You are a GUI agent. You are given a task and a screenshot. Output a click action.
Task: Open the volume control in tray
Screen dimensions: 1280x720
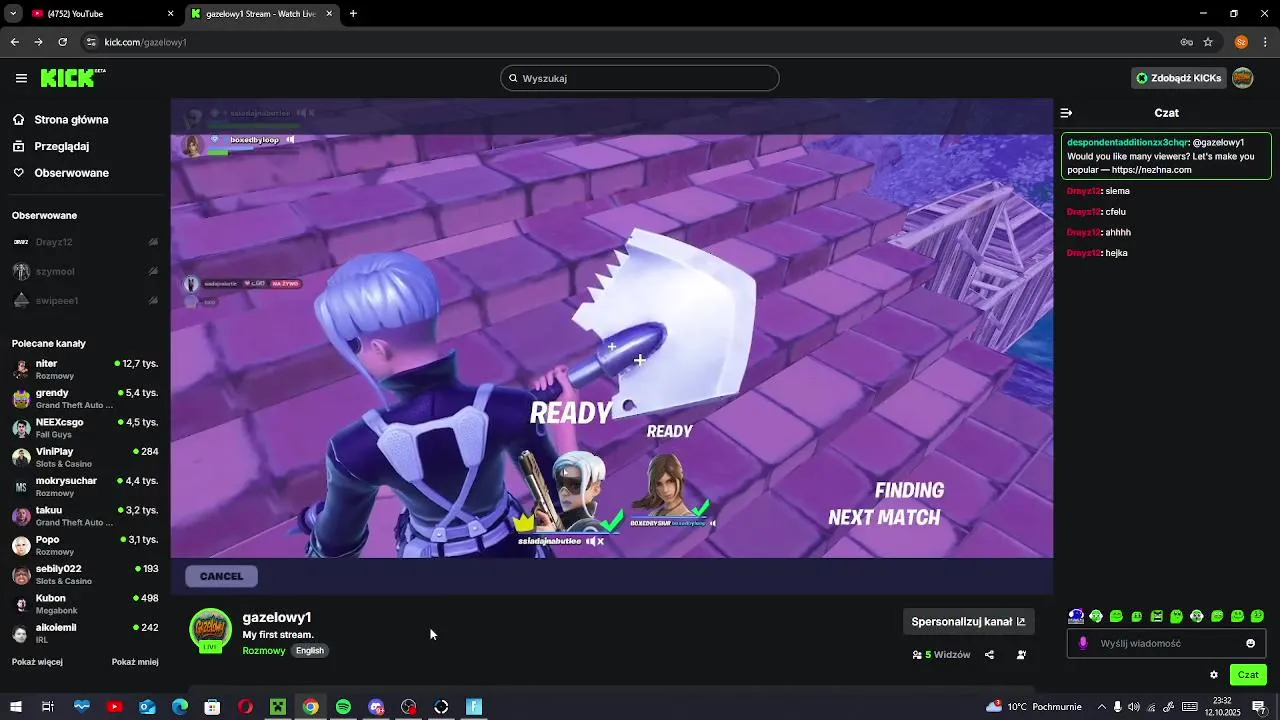coord(1135,707)
